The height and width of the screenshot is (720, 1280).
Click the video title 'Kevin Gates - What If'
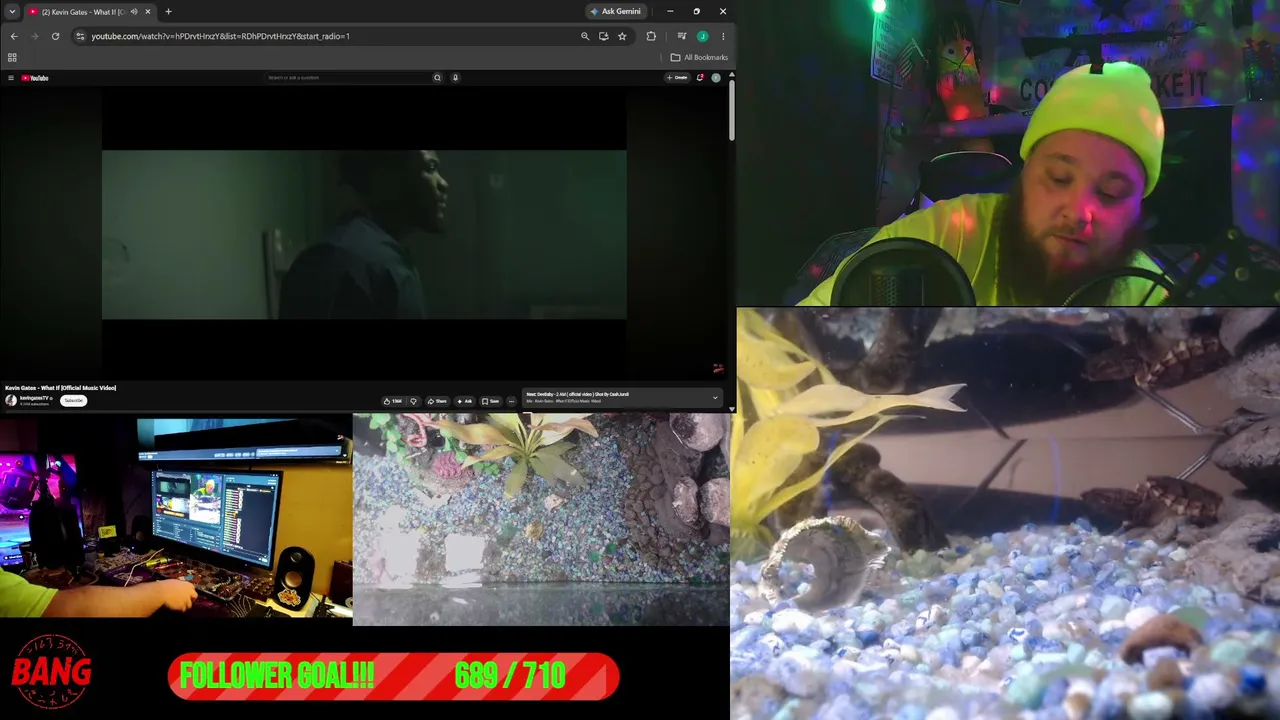pyautogui.click(x=61, y=388)
